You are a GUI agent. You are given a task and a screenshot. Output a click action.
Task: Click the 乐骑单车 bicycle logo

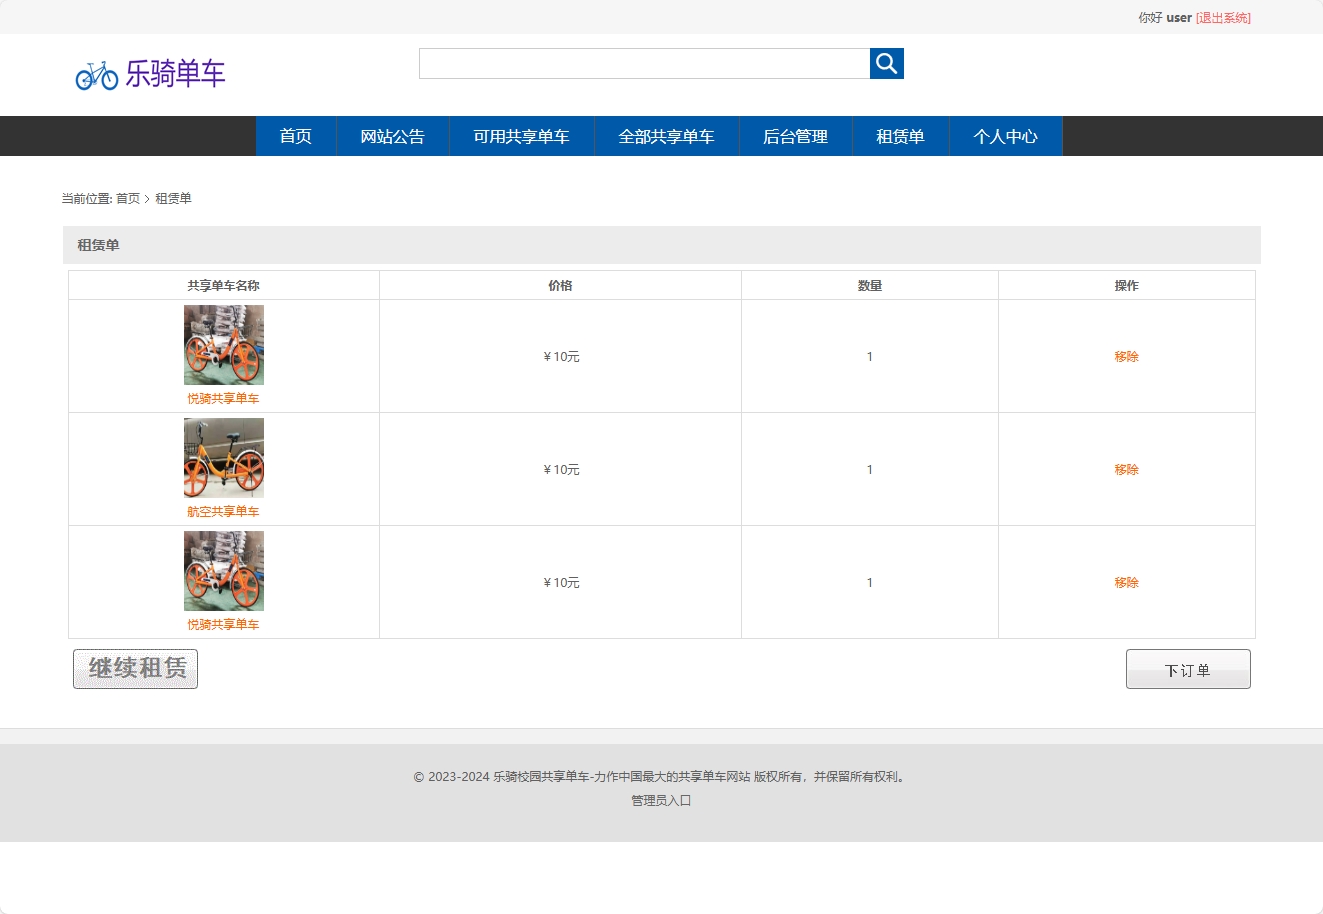pos(151,74)
